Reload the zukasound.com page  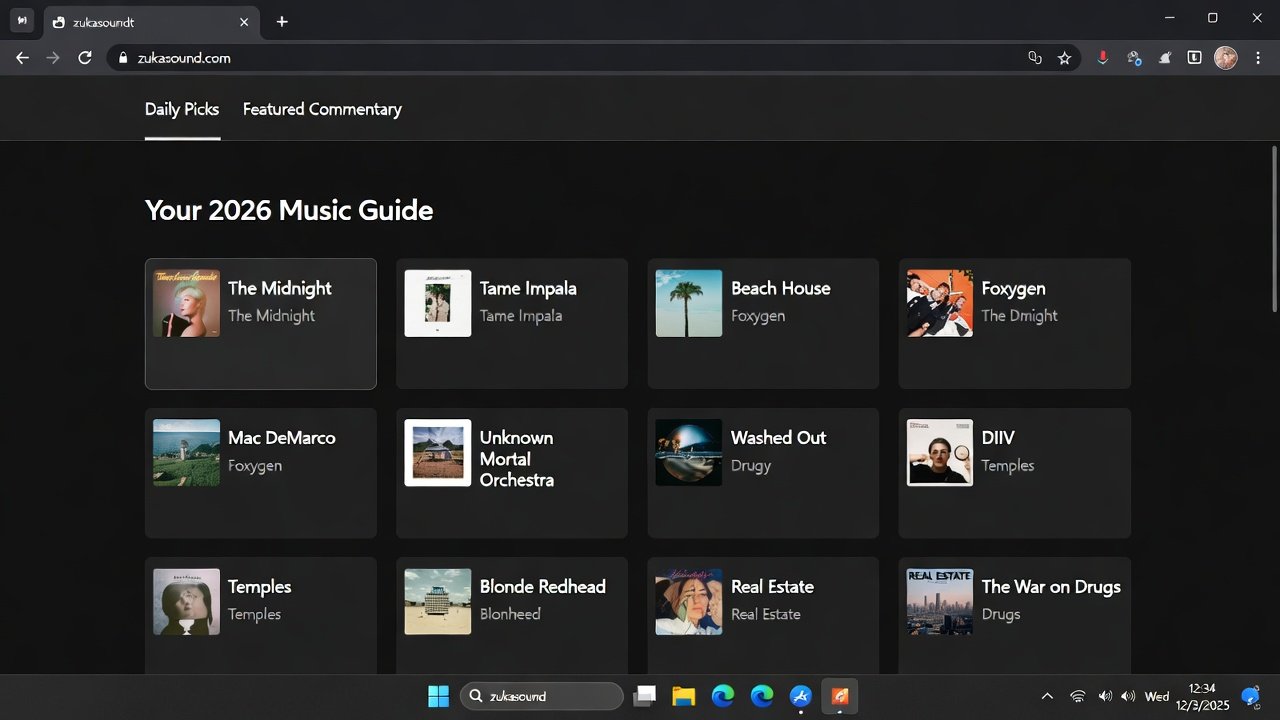(x=85, y=58)
